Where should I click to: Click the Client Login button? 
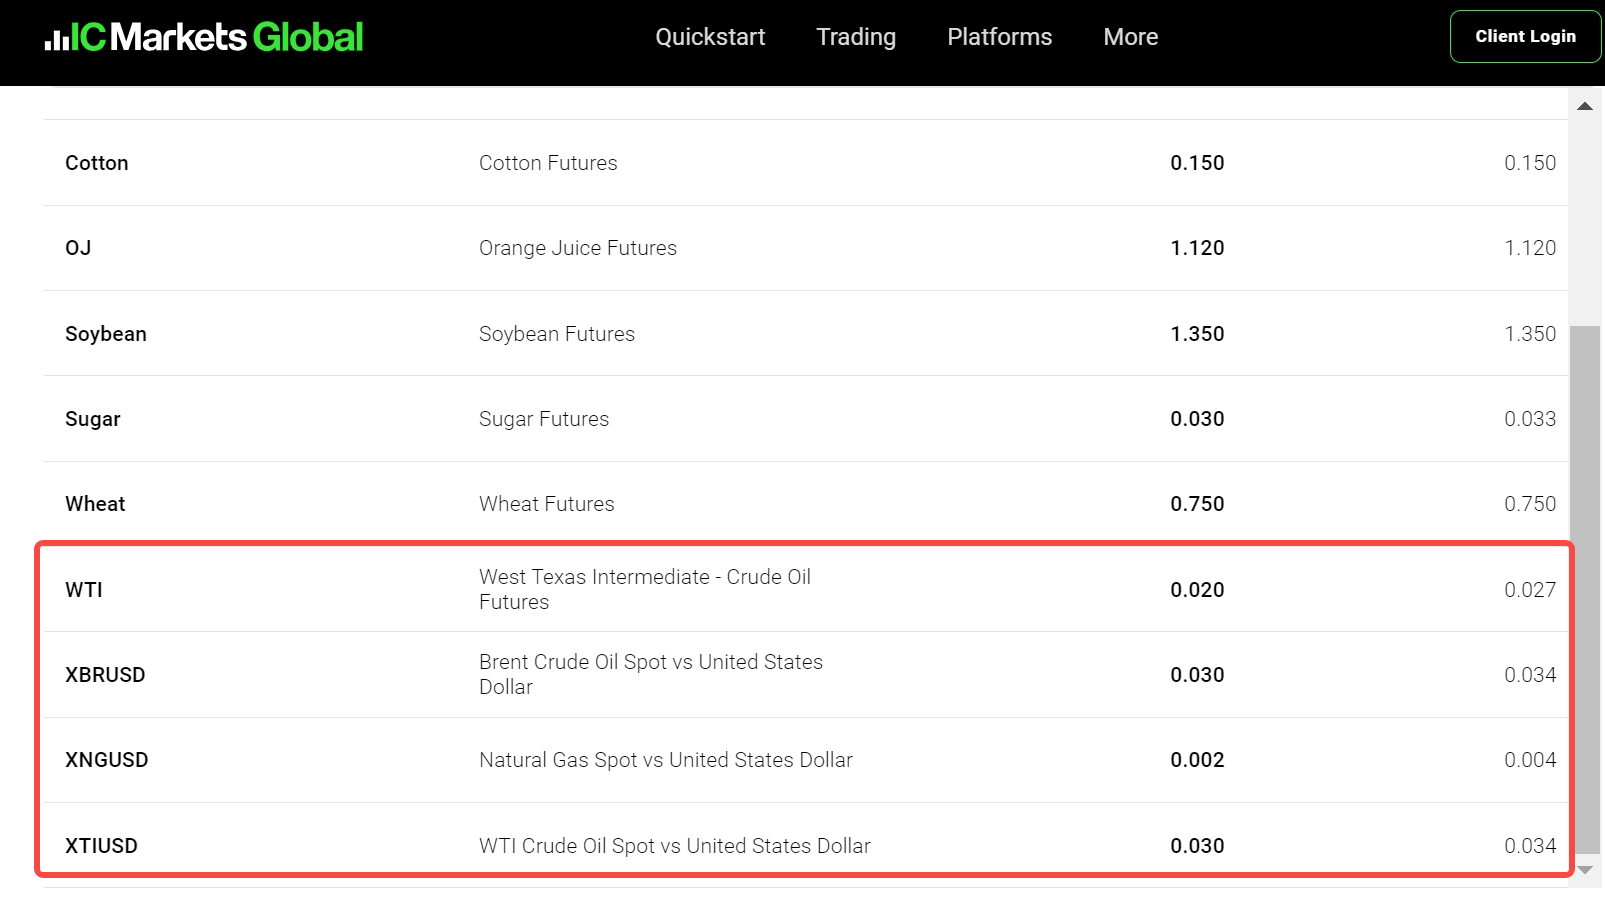(1525, 36)
